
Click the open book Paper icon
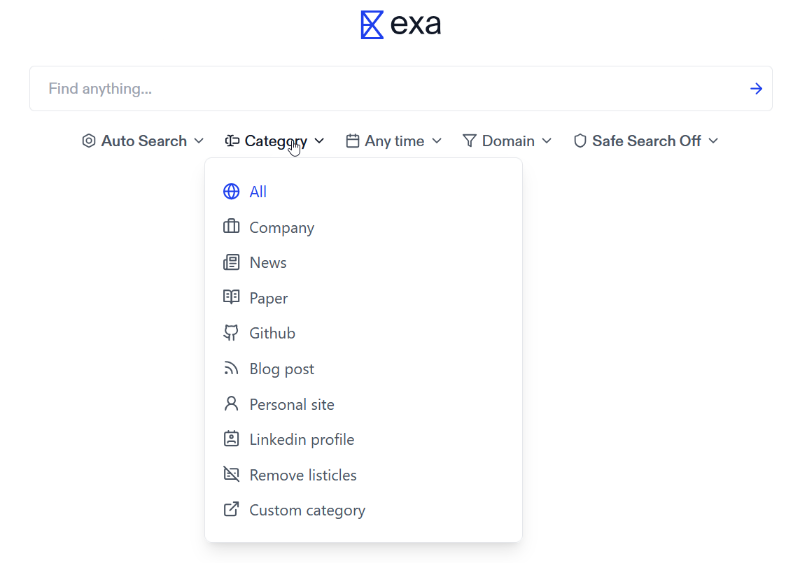point(231,298)
